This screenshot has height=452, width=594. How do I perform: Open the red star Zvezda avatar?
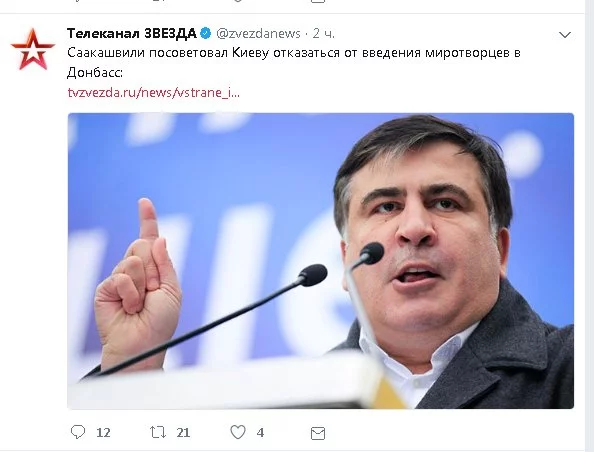point(33,50)
